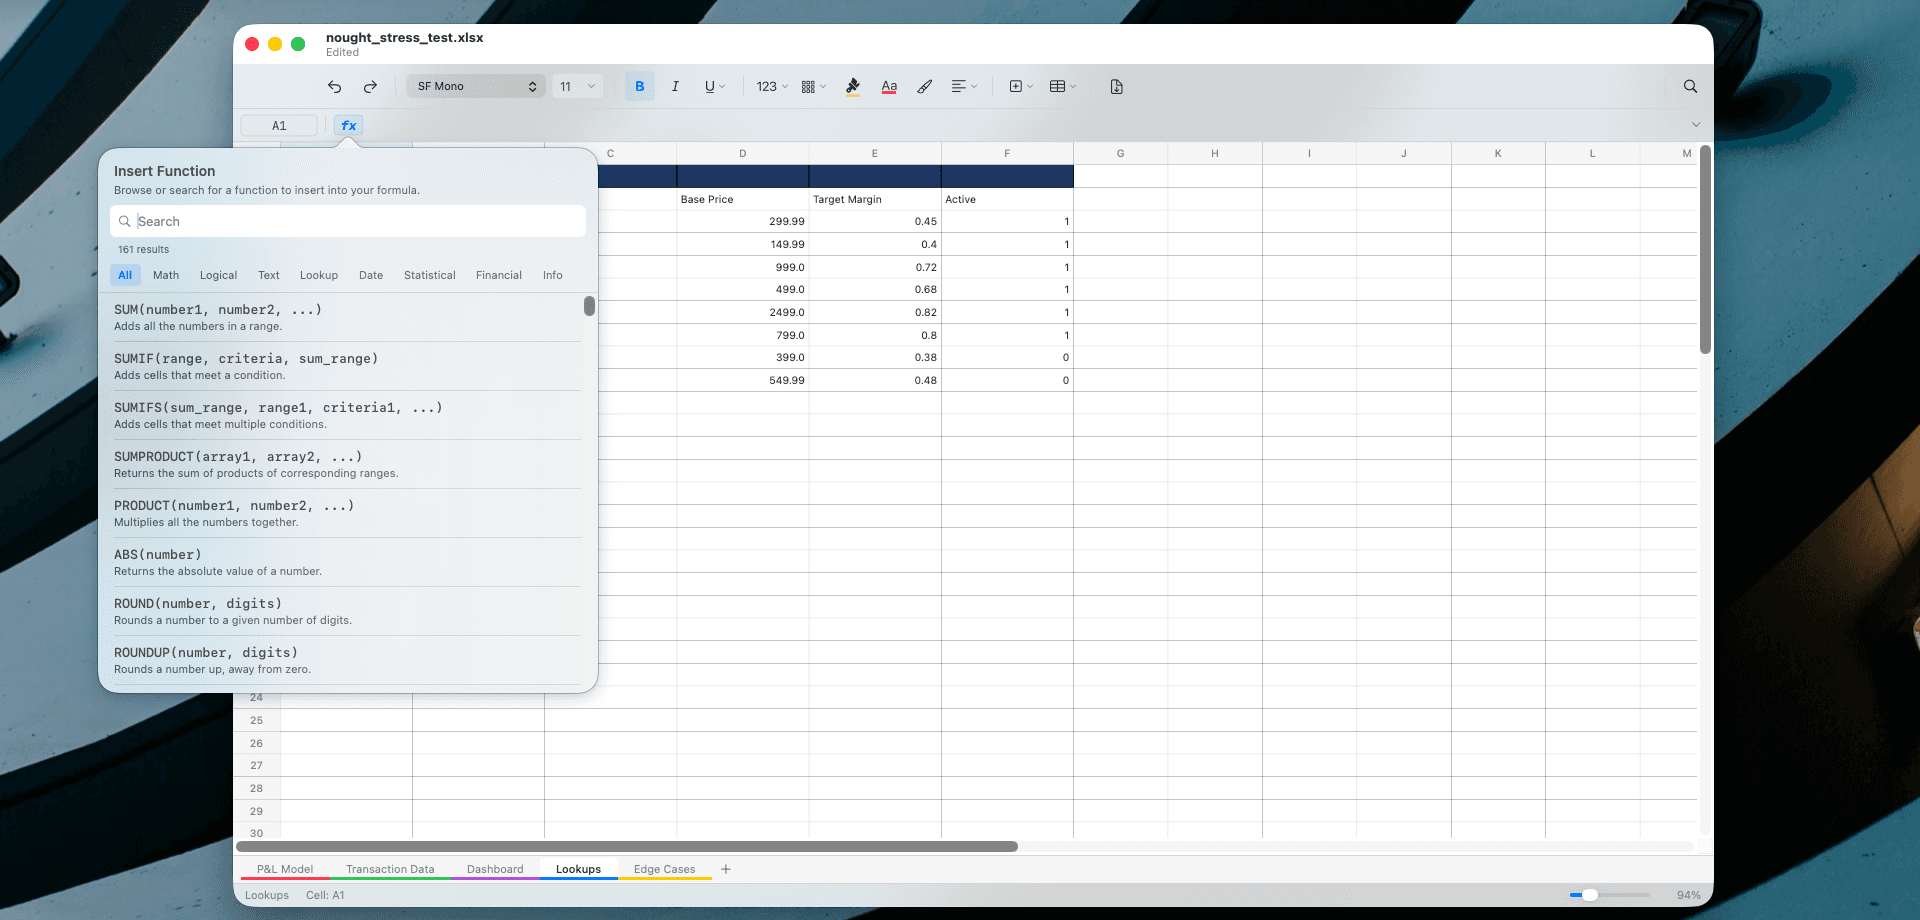Click the Redo icon

pos(370,87)
